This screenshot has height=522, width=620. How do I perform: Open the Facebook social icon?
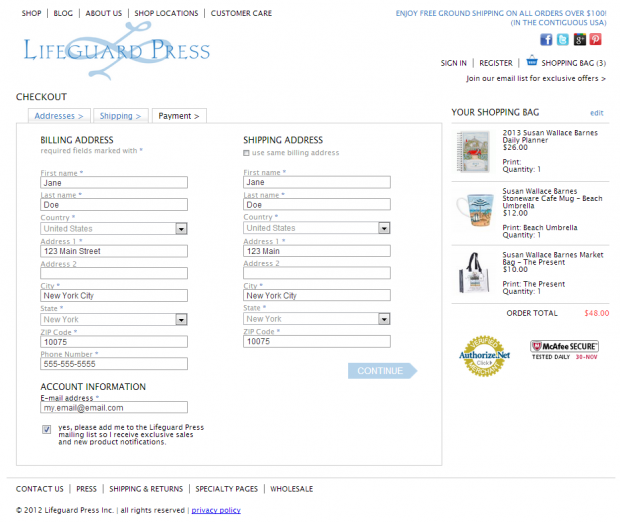point(546,40)
